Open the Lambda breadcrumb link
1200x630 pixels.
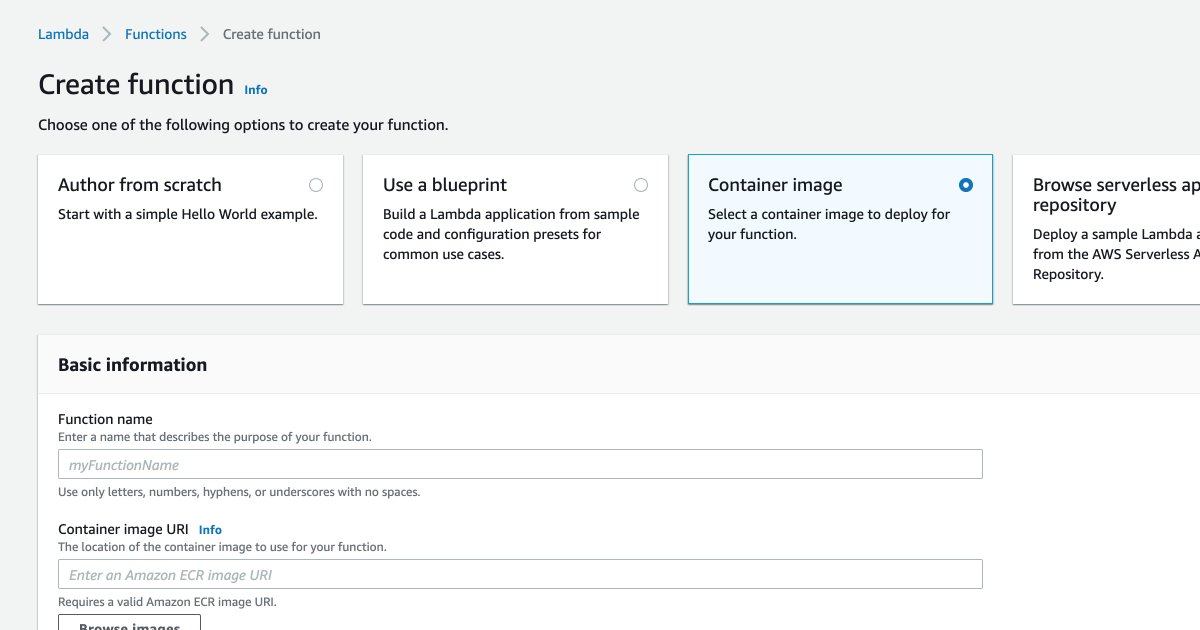[x=63, y=34]
